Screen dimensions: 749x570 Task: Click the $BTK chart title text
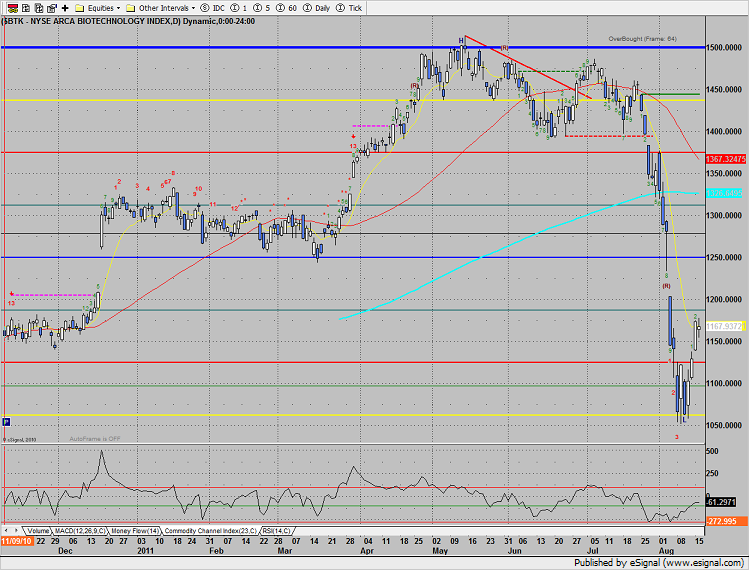[128, 22]
